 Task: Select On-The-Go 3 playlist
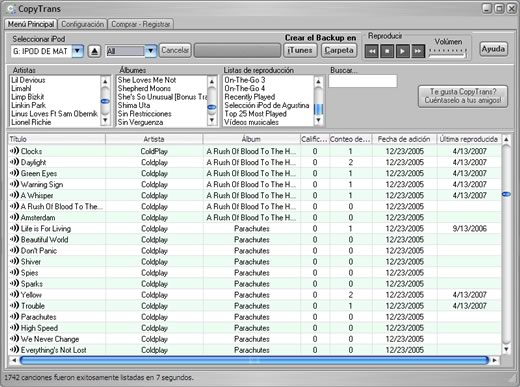point(245,80)
